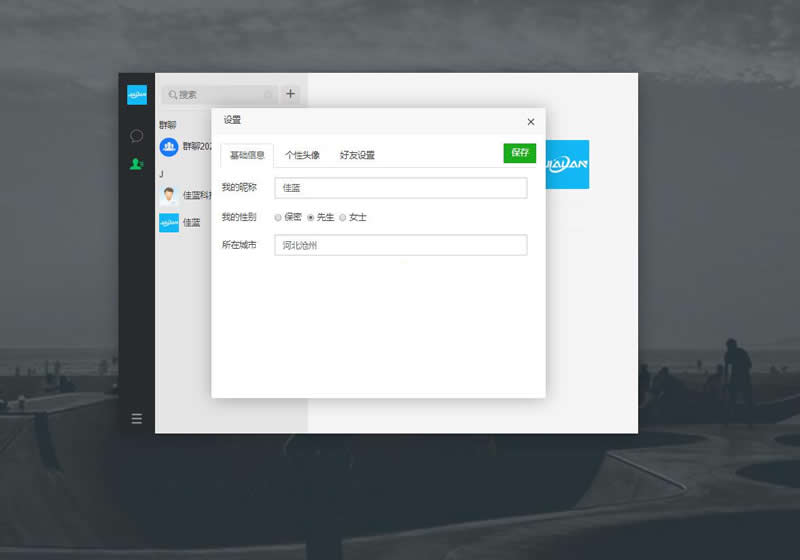Switch to the 个性头像 tab
The height and width of the screenshot is (560, 800).
[302, 155]
